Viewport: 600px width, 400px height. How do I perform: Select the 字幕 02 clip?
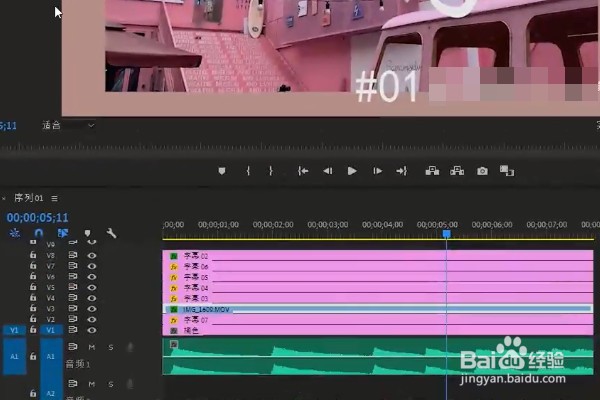[x=378, y=256]
